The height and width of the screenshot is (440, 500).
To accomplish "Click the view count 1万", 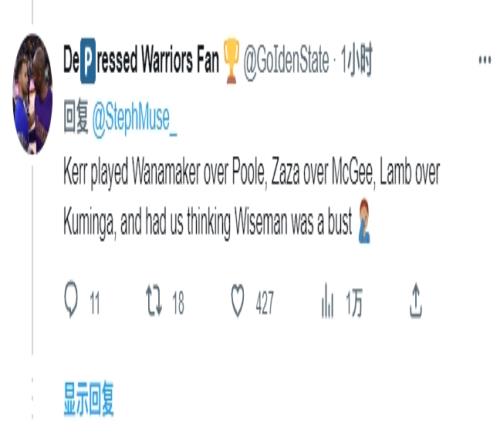I will coord(354,303).
